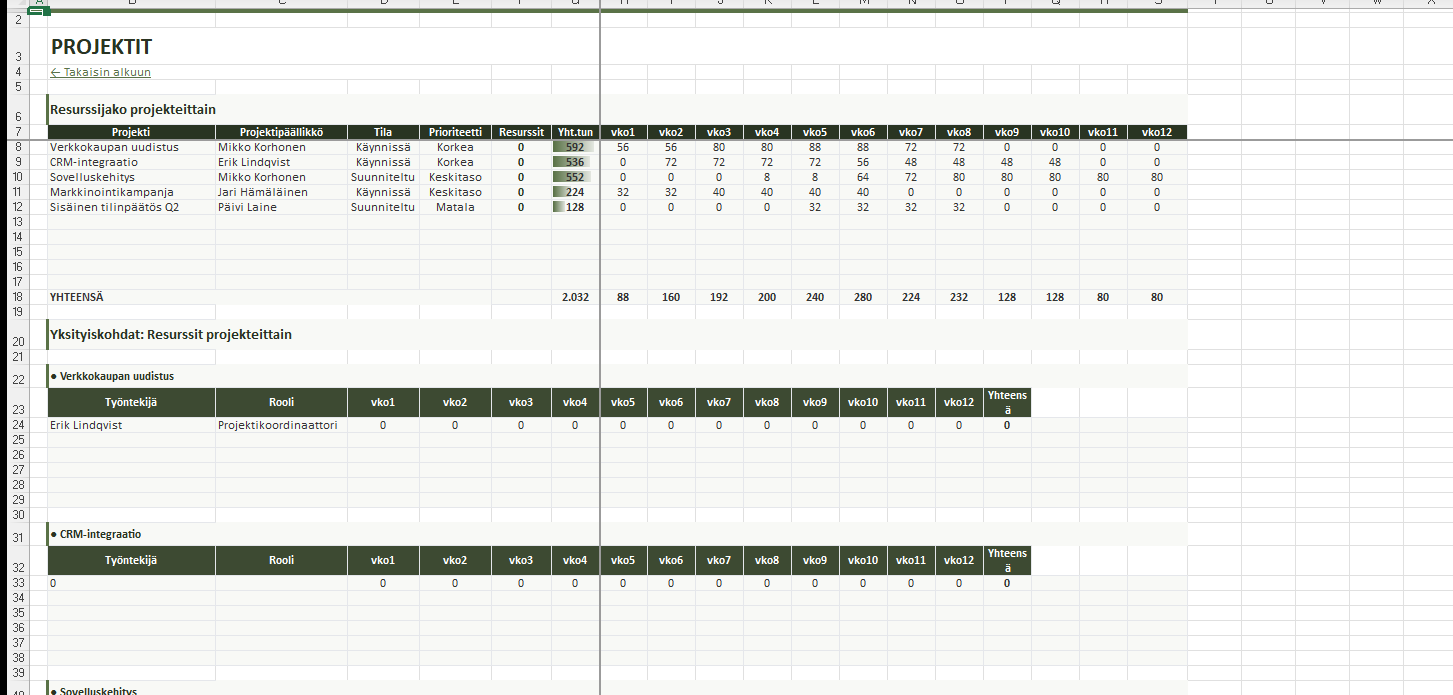Select the YHTEENSÄ label cell
The width and height of the screenshot is (1453, 695).
[x=77, y=297]
